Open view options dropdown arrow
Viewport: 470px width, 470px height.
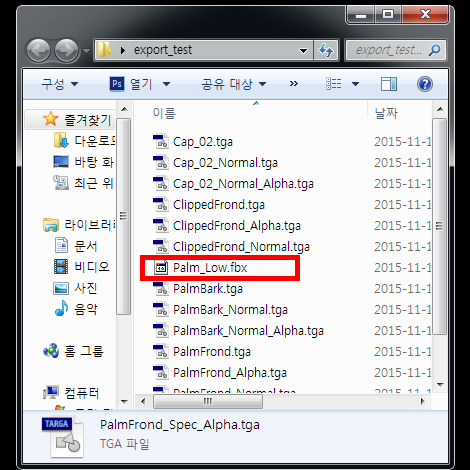pyautogui.click(x=356, y=84)
